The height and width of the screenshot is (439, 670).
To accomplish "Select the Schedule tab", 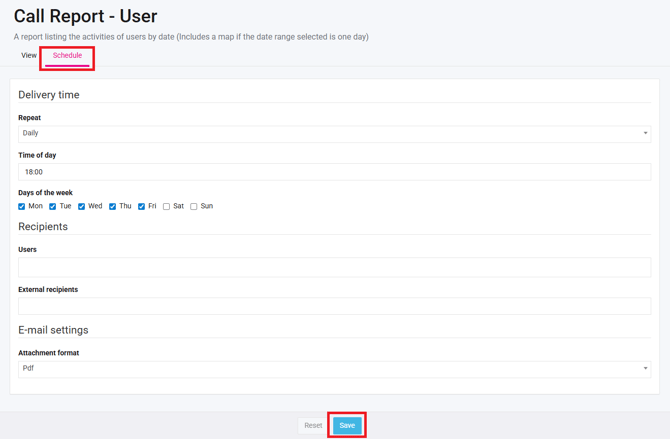I will [x=67, y=56].
